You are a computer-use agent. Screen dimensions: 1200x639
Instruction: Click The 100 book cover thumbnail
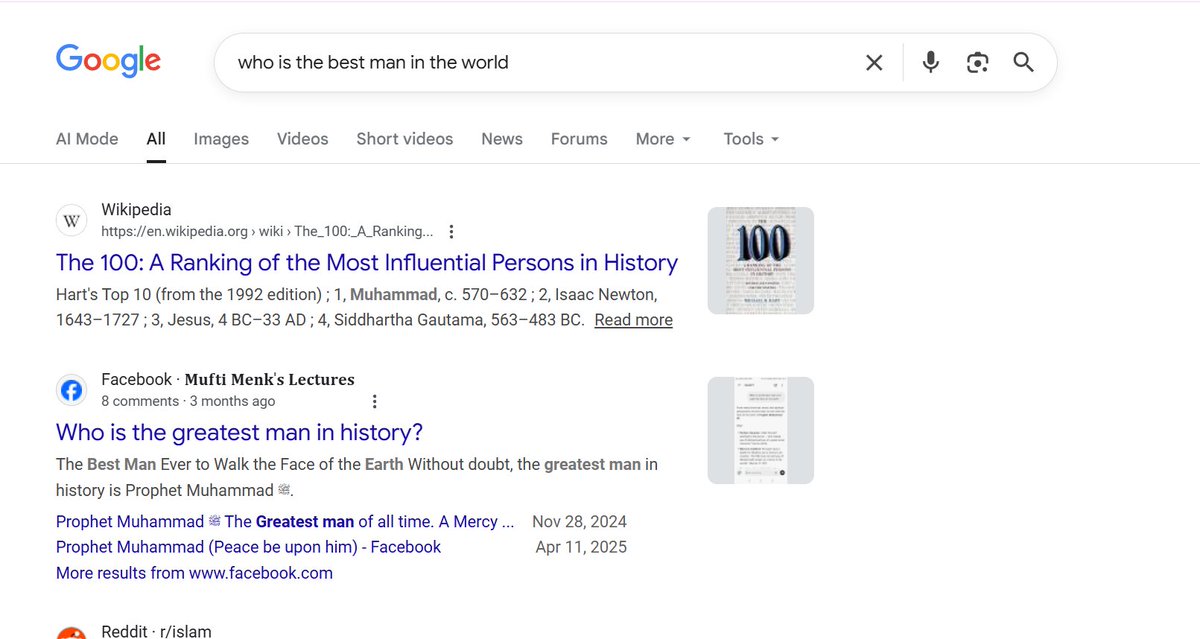(761, 260)
